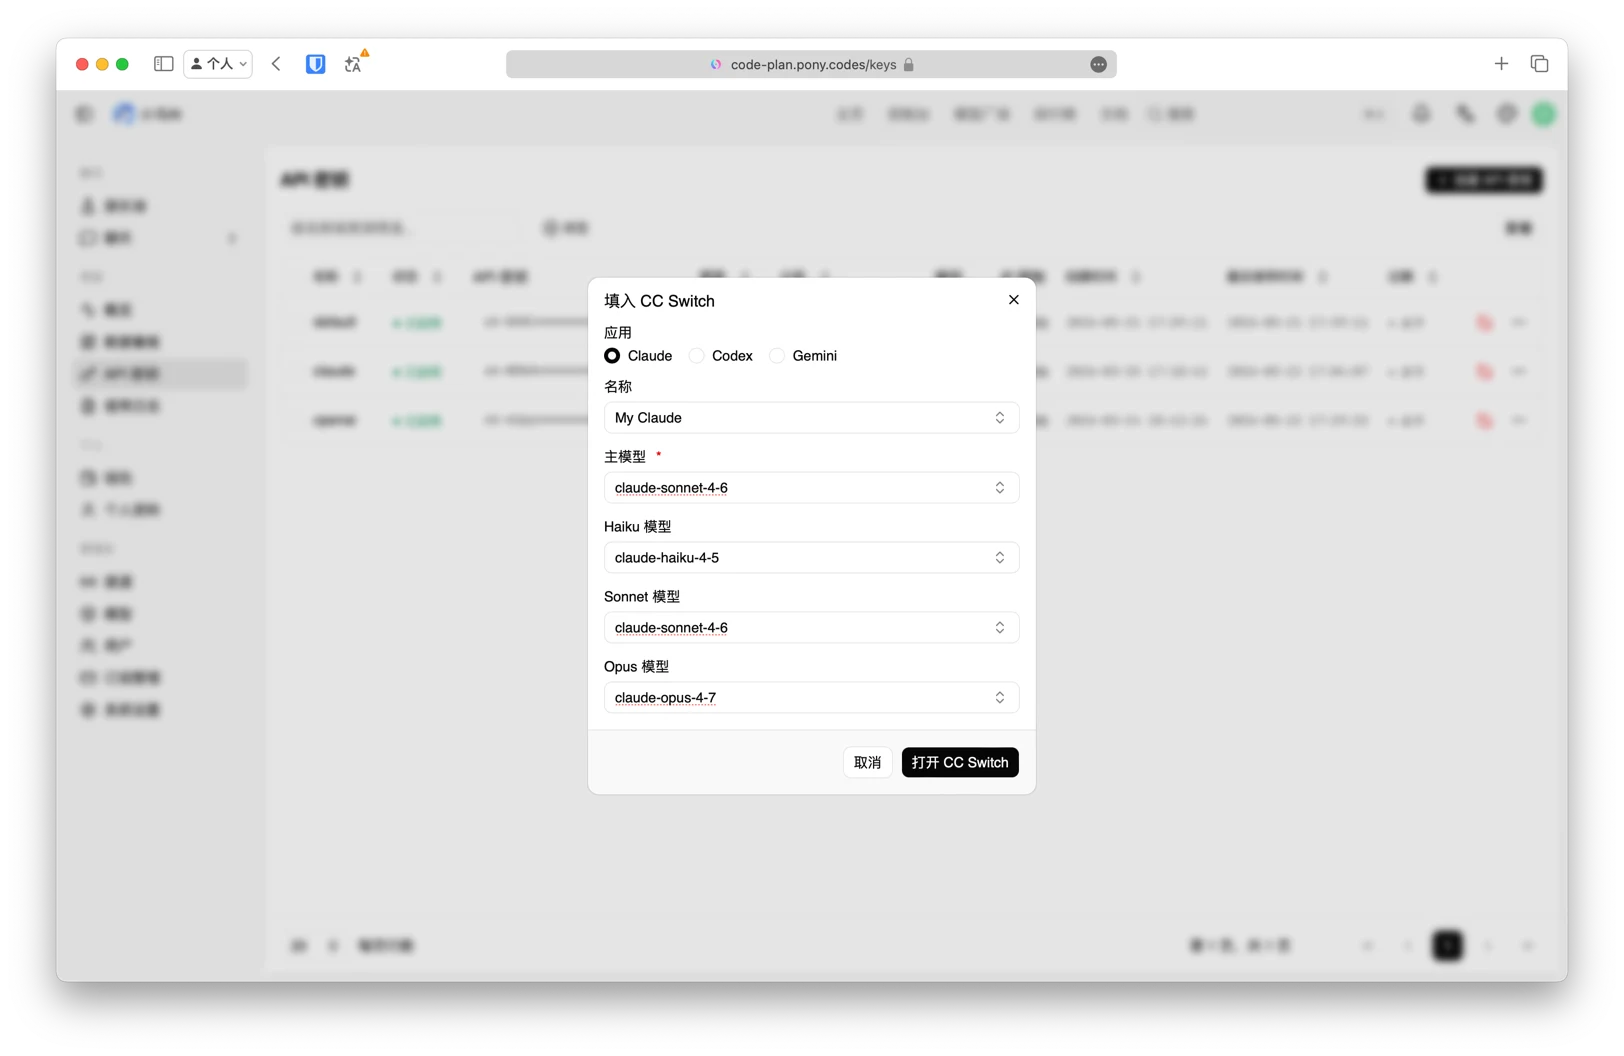
Task: Click the 打开 CC Switch button
Action: click(x=960, y=763)
